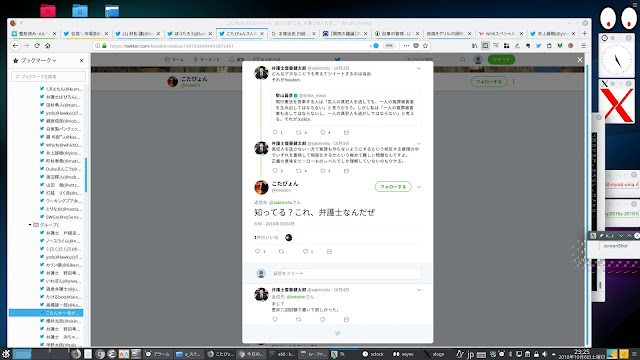Click the page zoom 90% indicator

coord(389,46)
